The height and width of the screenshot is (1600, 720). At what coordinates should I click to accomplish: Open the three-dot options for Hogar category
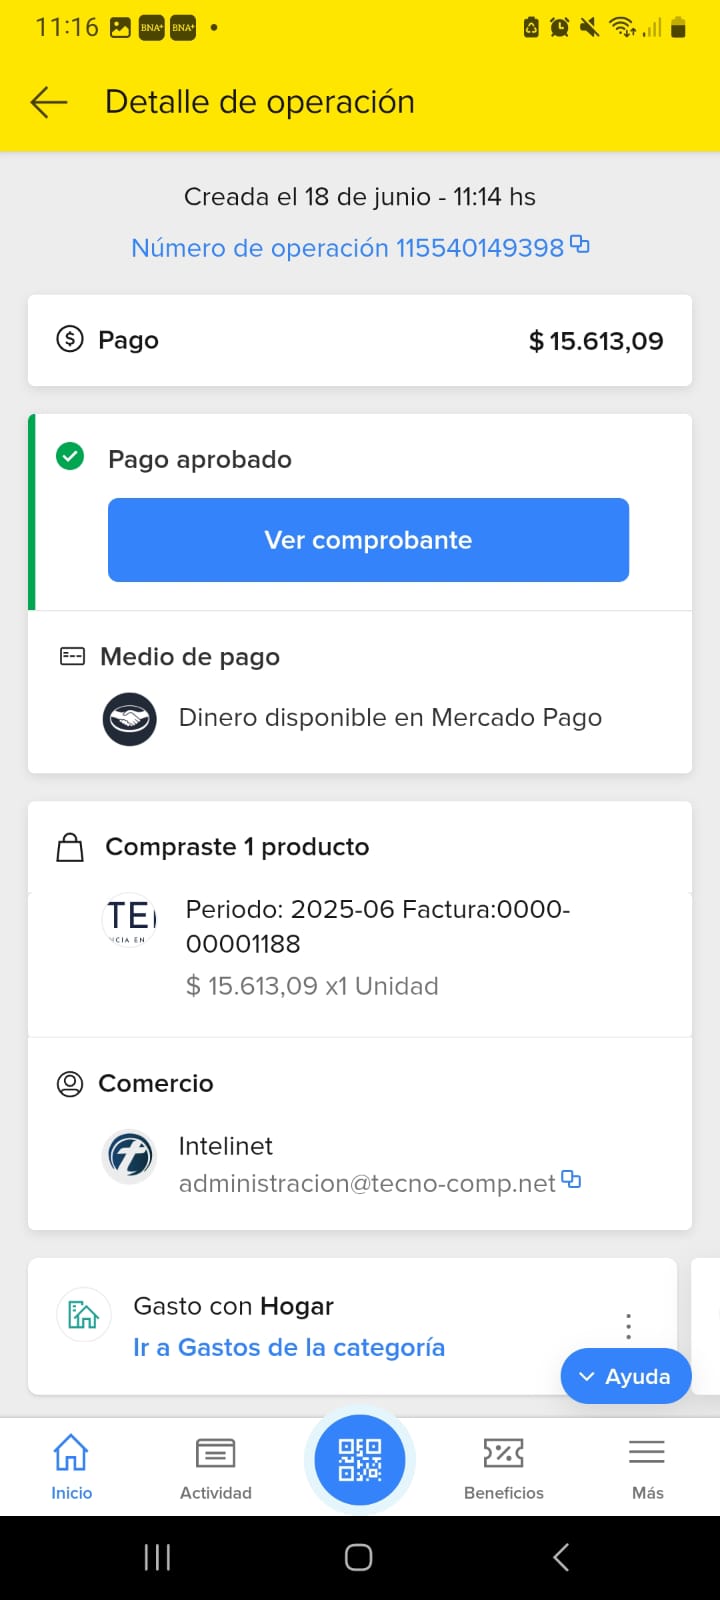coord(628,1326)
